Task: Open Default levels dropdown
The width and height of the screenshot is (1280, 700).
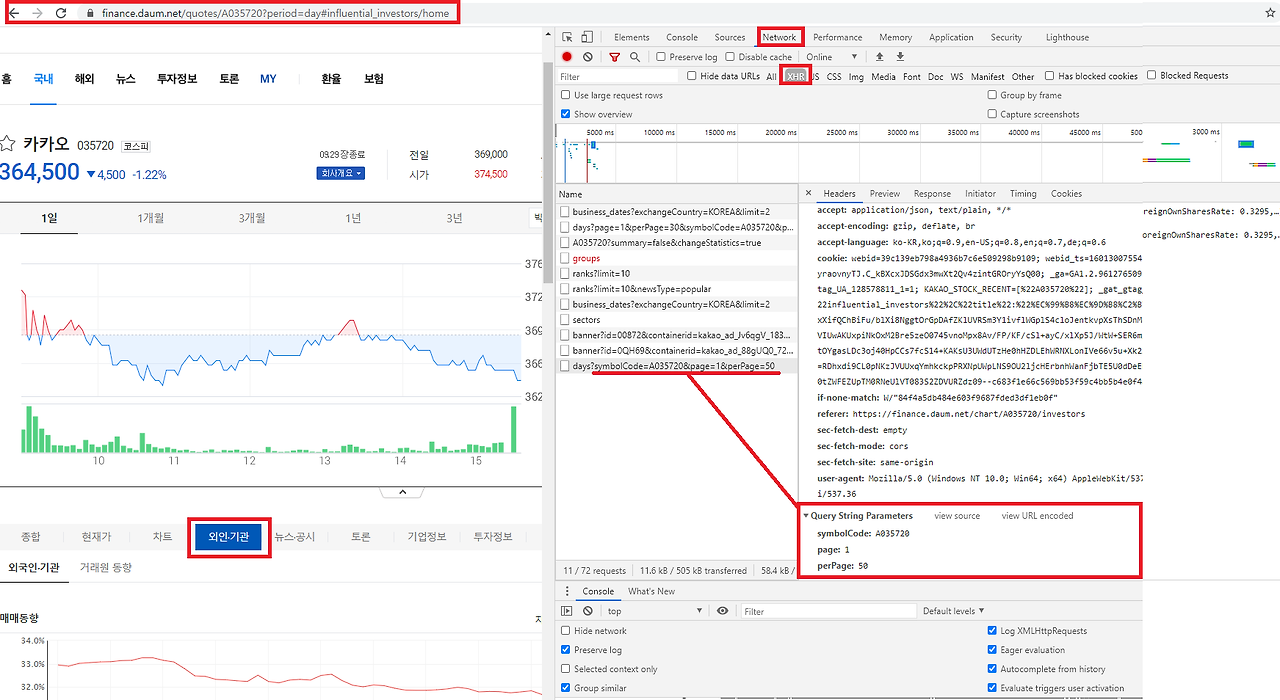Action: pos(953,611)
